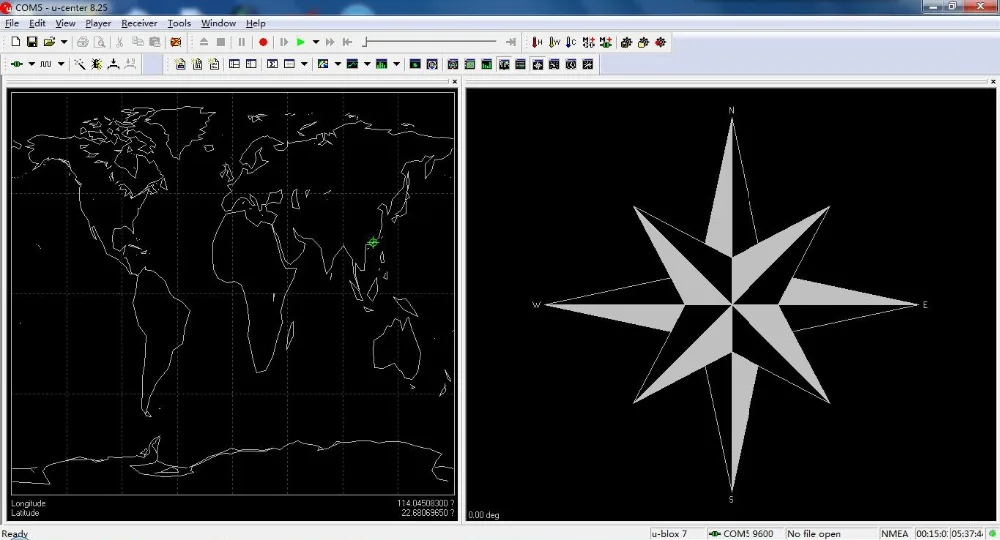Click the Paste clipboard icon

pos(154,42)
